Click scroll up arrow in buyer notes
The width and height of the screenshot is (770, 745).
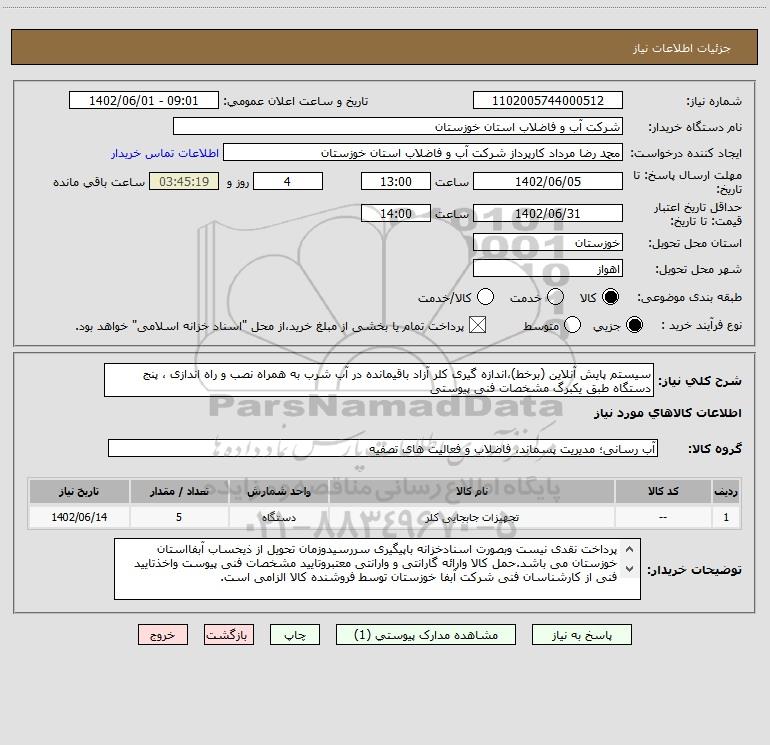click(629, 549)
